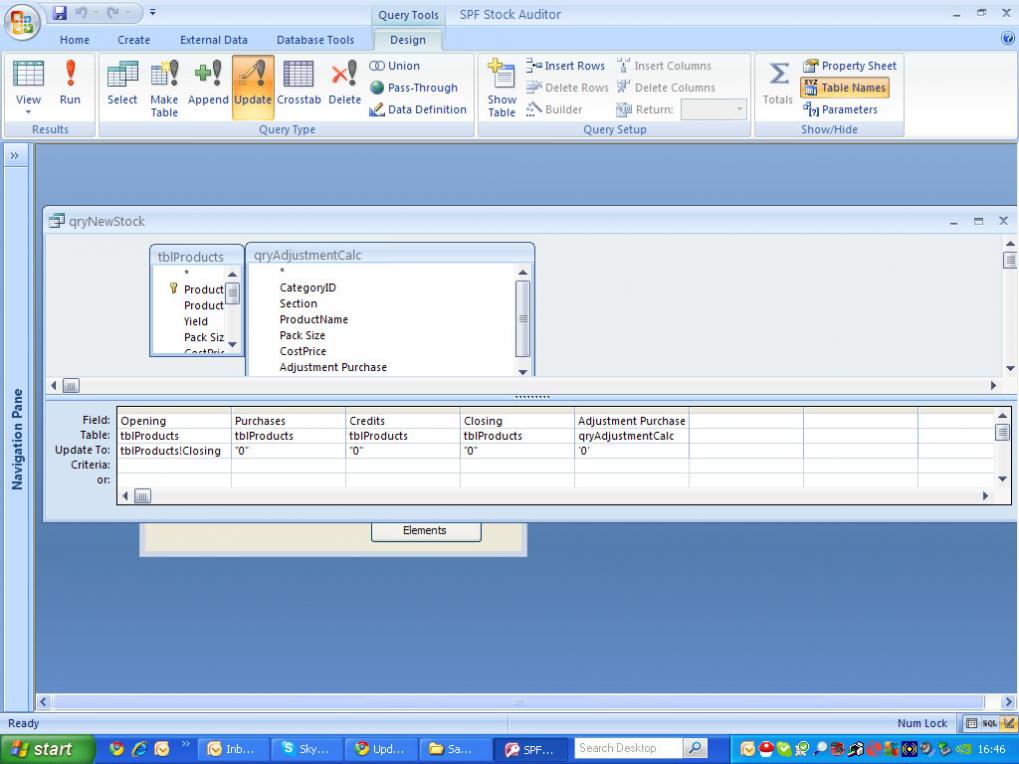The image size is (1019, 764).
Task: Select the Delete query type icon
Action: click(x=344, y=85)
